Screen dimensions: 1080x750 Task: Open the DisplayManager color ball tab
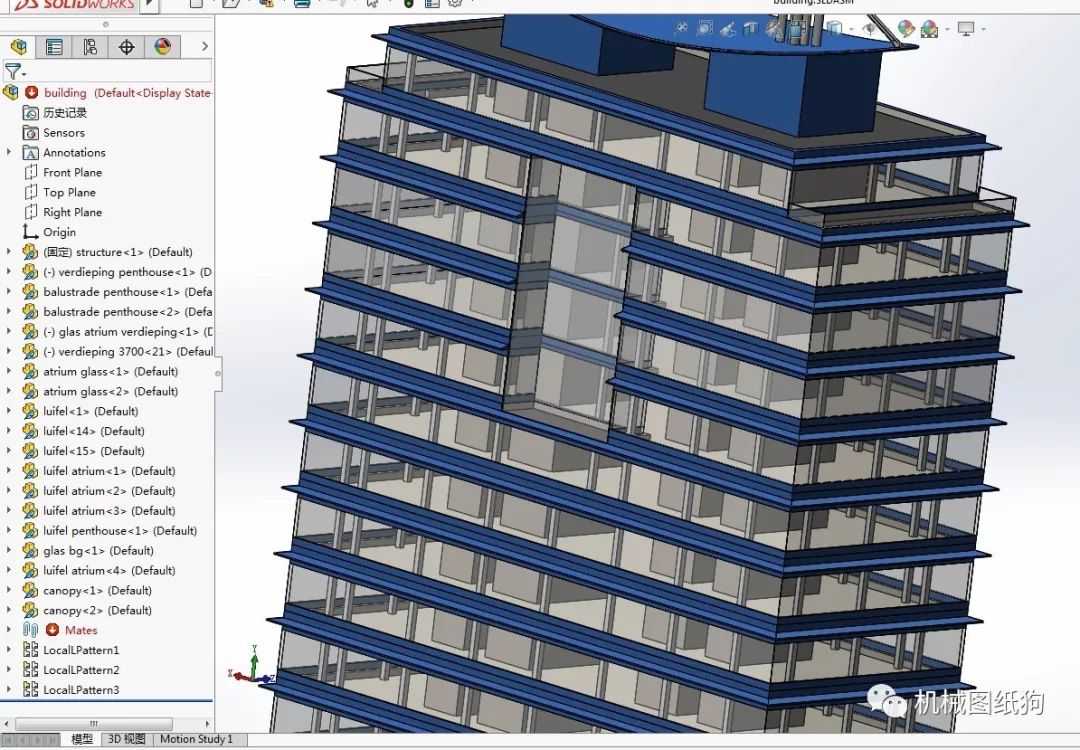[163, 47]
